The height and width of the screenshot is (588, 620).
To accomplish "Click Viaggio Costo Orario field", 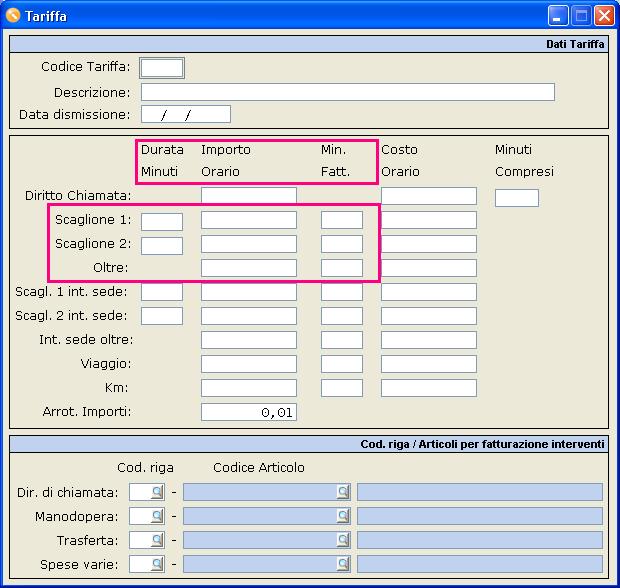I will pos(429,364).
